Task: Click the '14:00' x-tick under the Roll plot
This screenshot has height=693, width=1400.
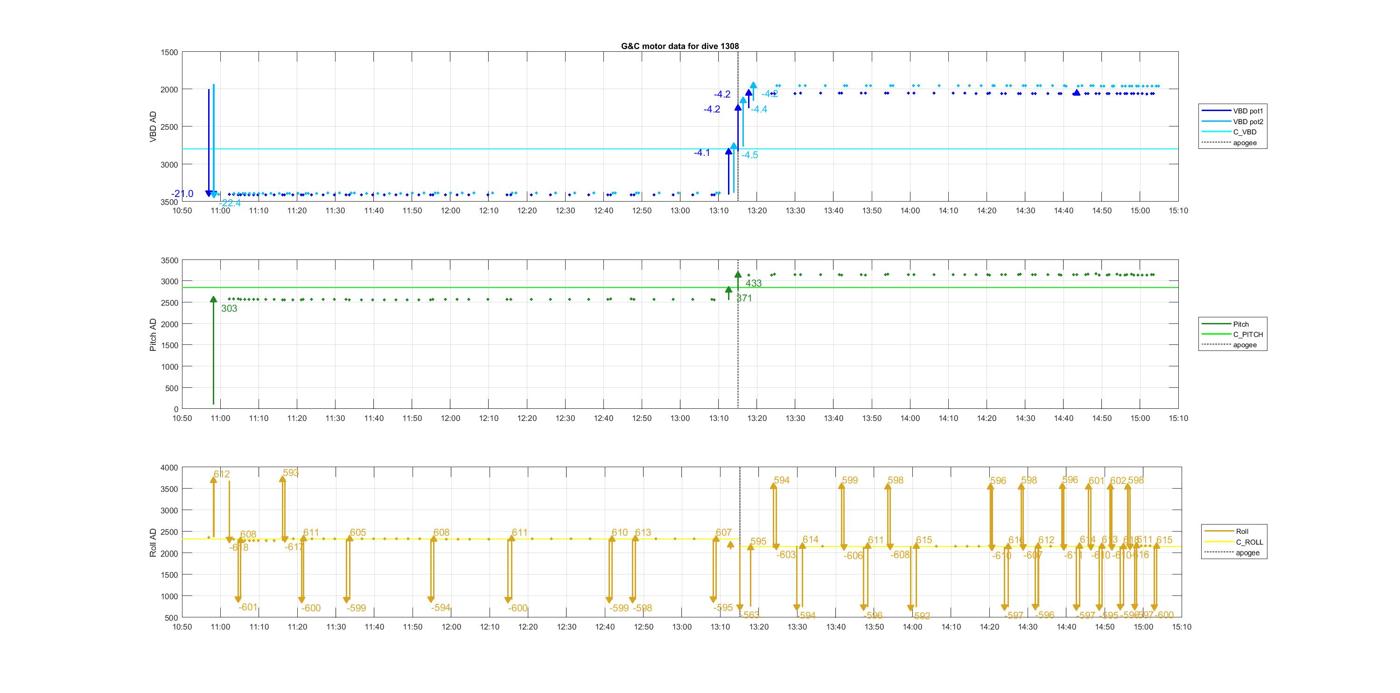Action: coord(912,627)
